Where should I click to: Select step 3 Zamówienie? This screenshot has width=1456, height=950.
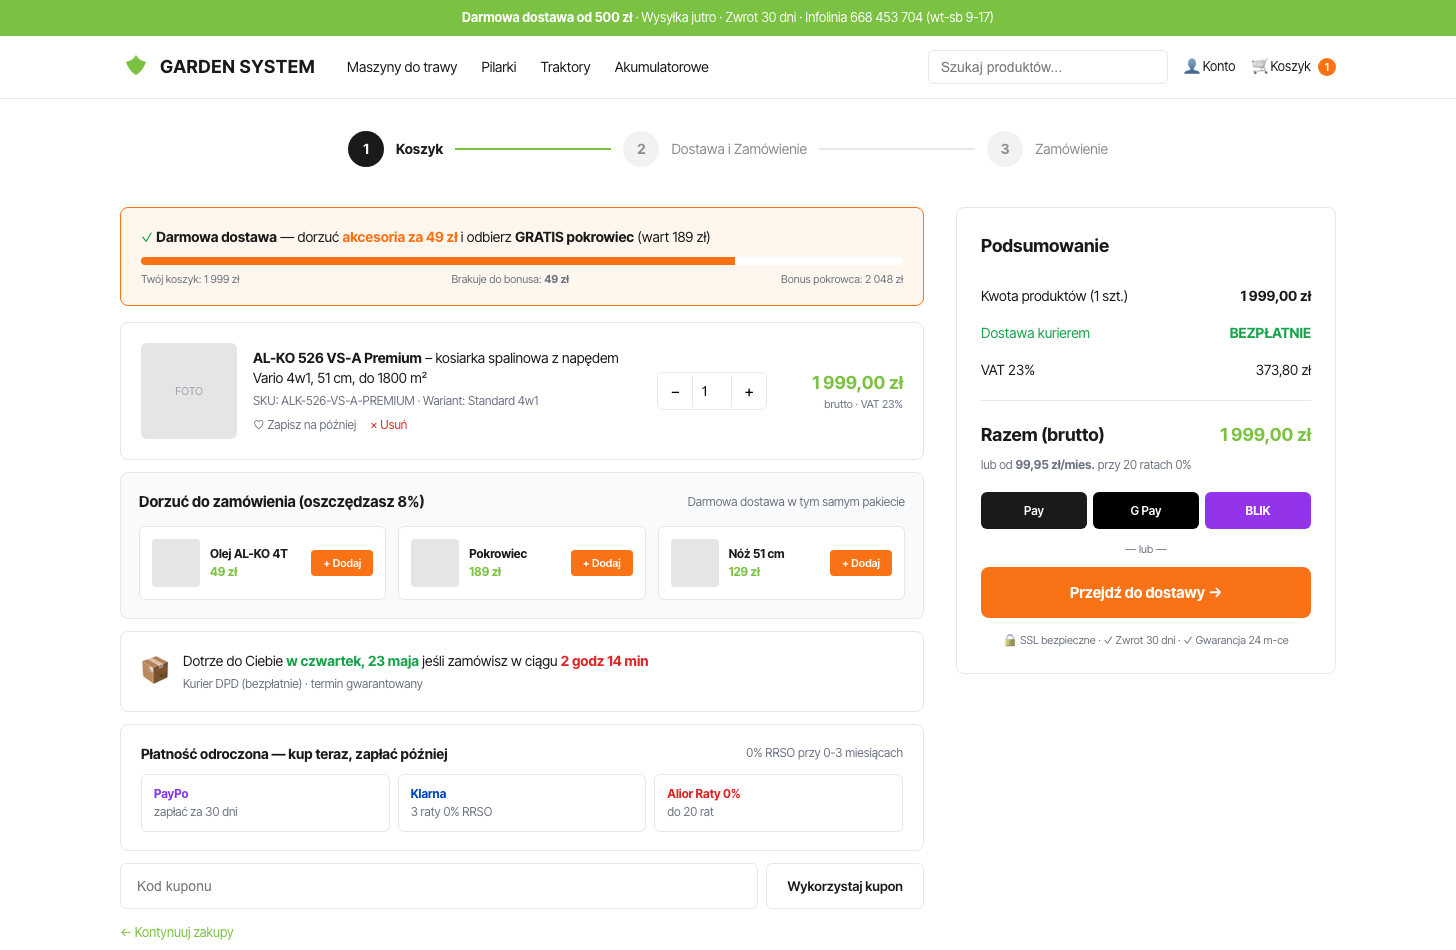pos(1047,149)
